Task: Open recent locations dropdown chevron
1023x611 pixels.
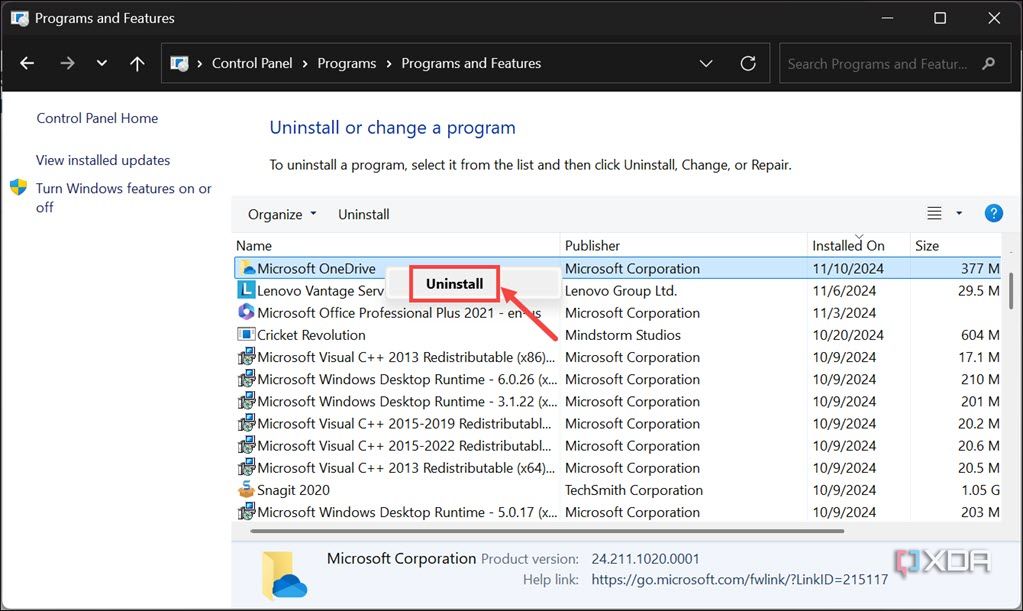Action: point(102,63)
